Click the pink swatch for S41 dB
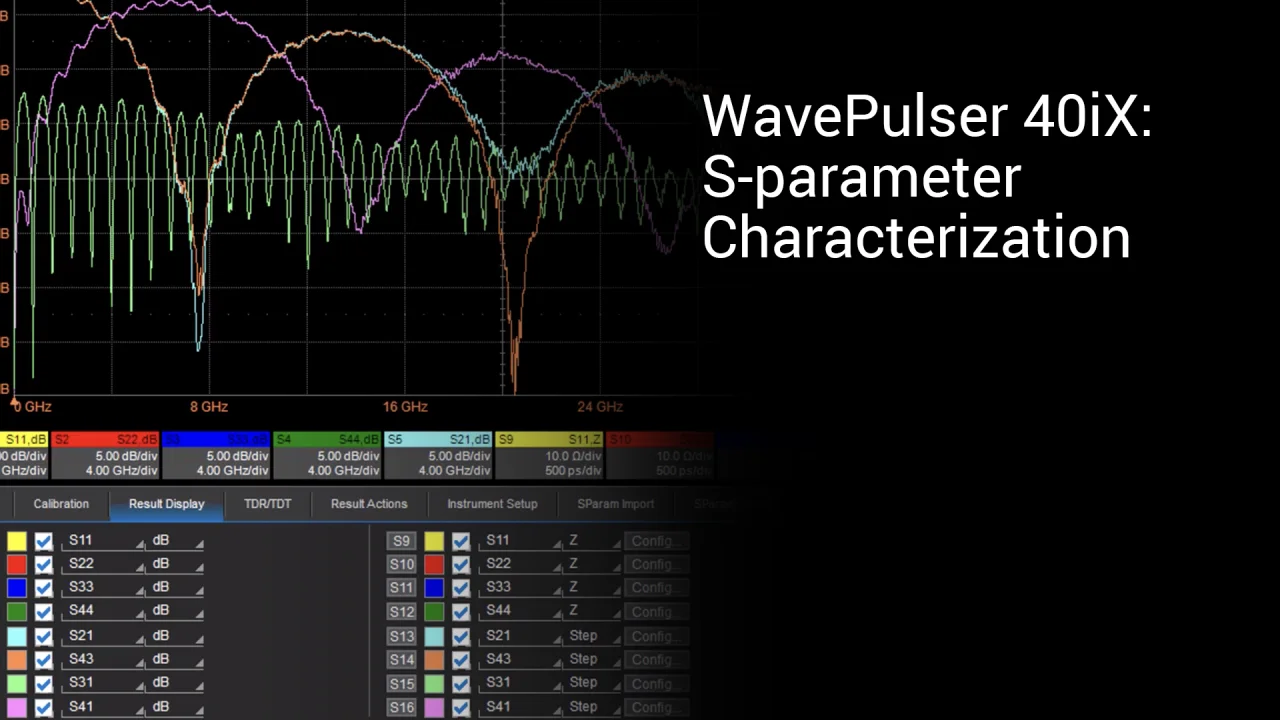Screen dimensions: 1280x720 point(17,708)
